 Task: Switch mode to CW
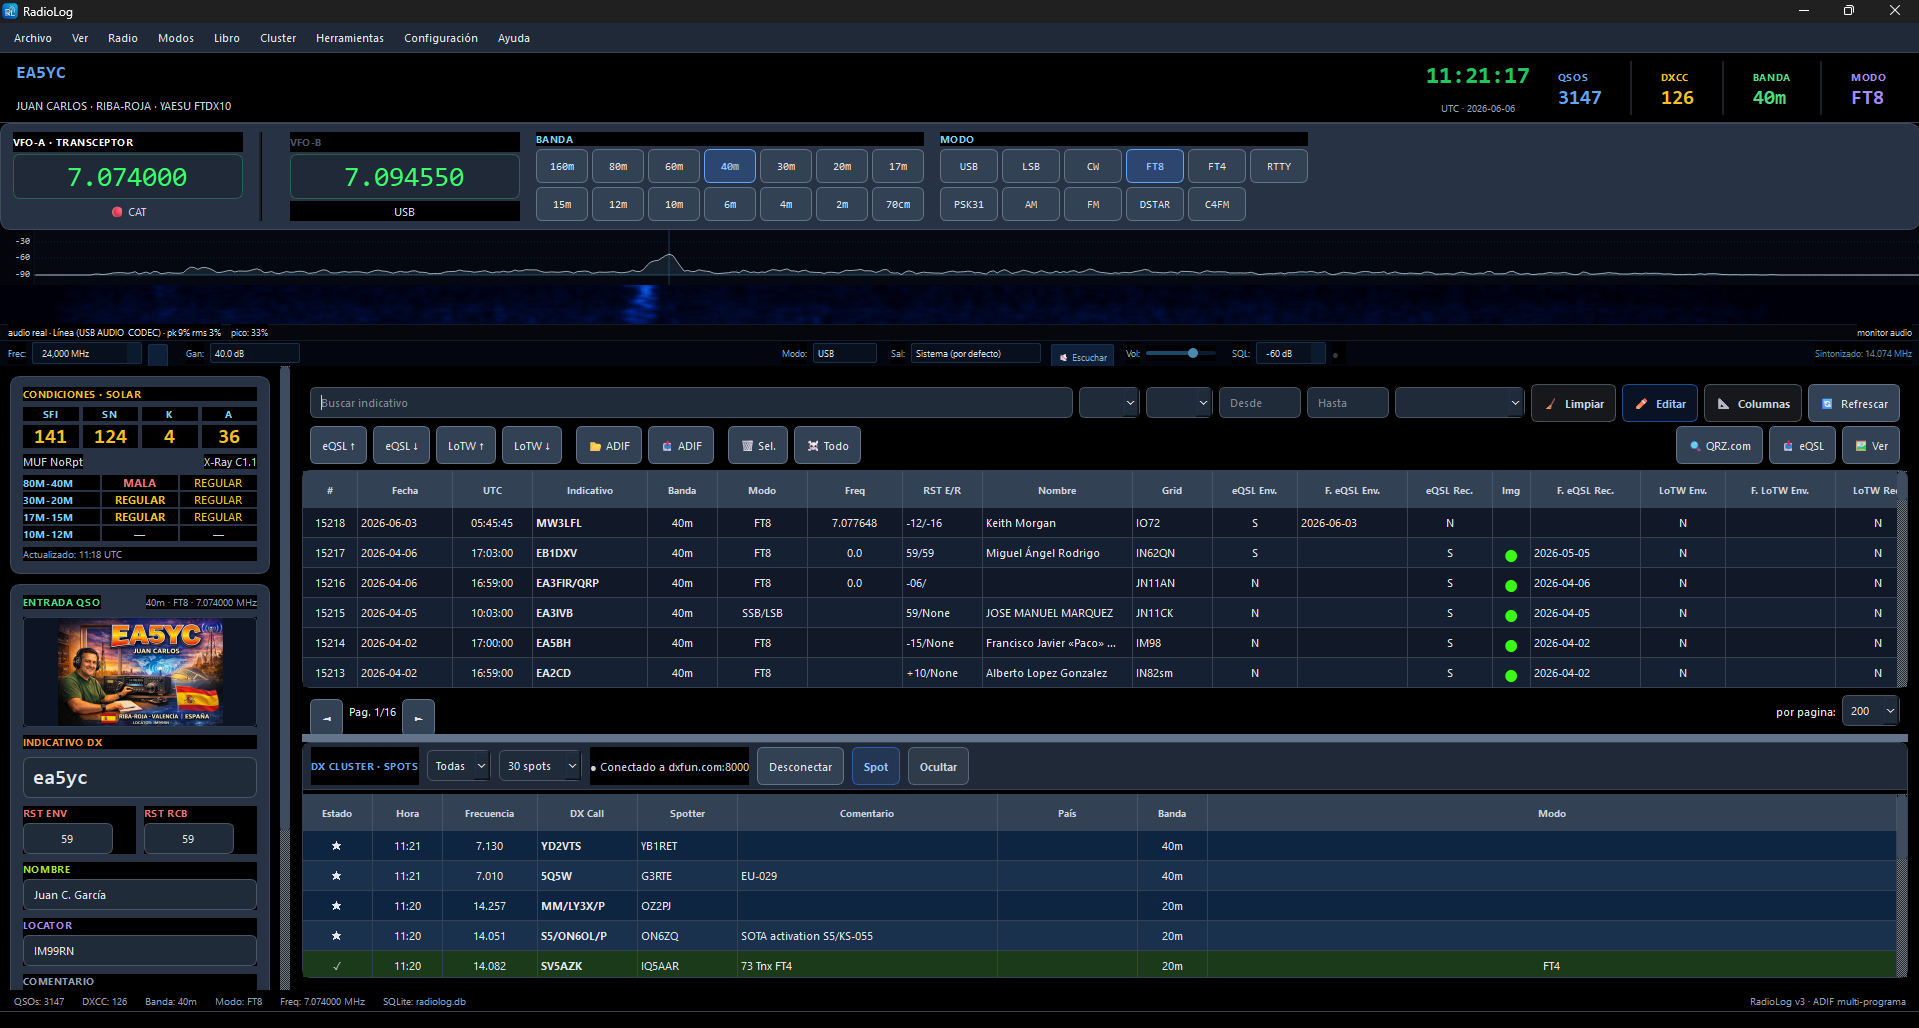(1093, 167)
